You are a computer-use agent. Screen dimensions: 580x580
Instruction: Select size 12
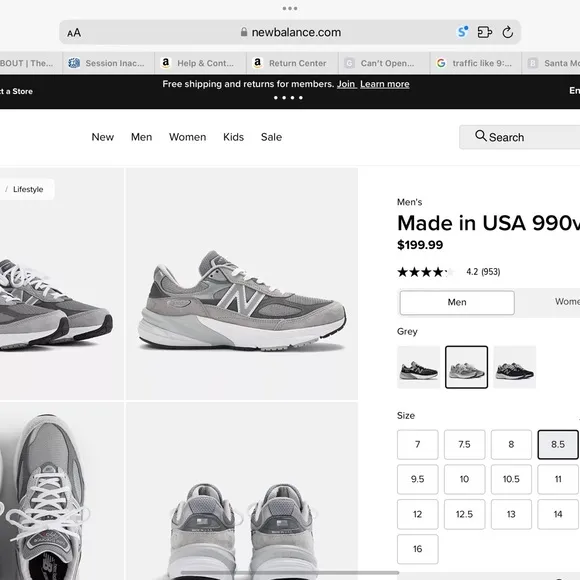click(x=418, y=514)
